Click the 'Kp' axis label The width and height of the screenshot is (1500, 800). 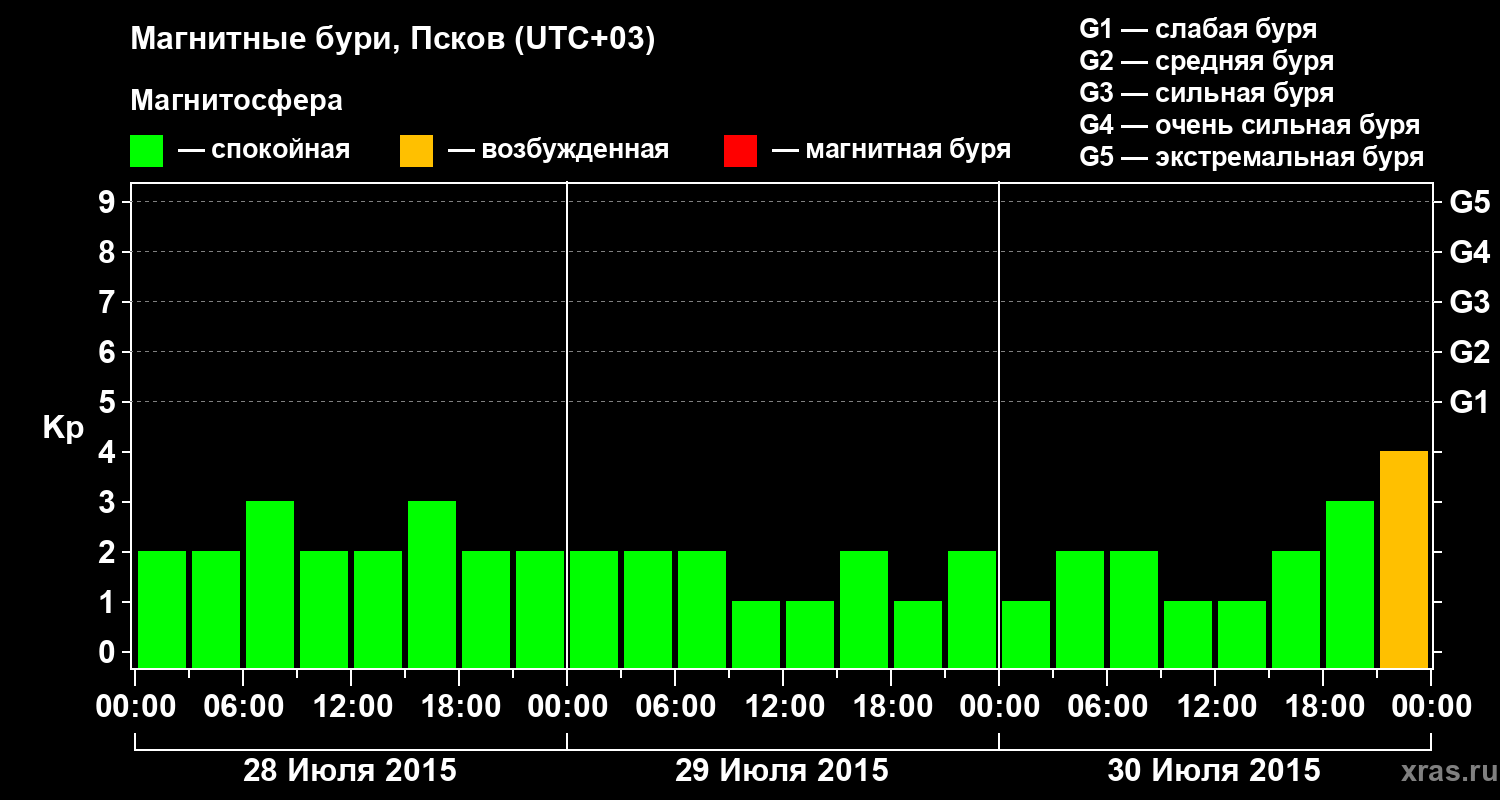coord(63,429)
